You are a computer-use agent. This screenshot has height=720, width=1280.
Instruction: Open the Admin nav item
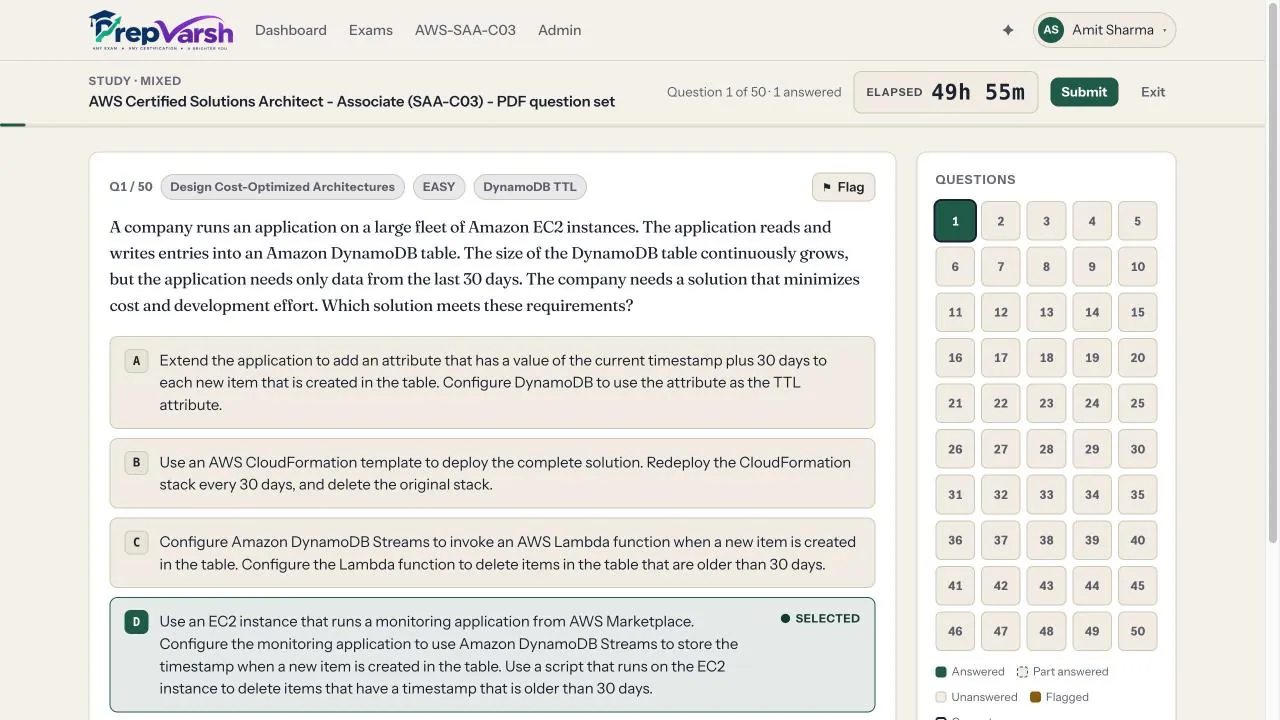pyautogui.click(x=560, y=30)
